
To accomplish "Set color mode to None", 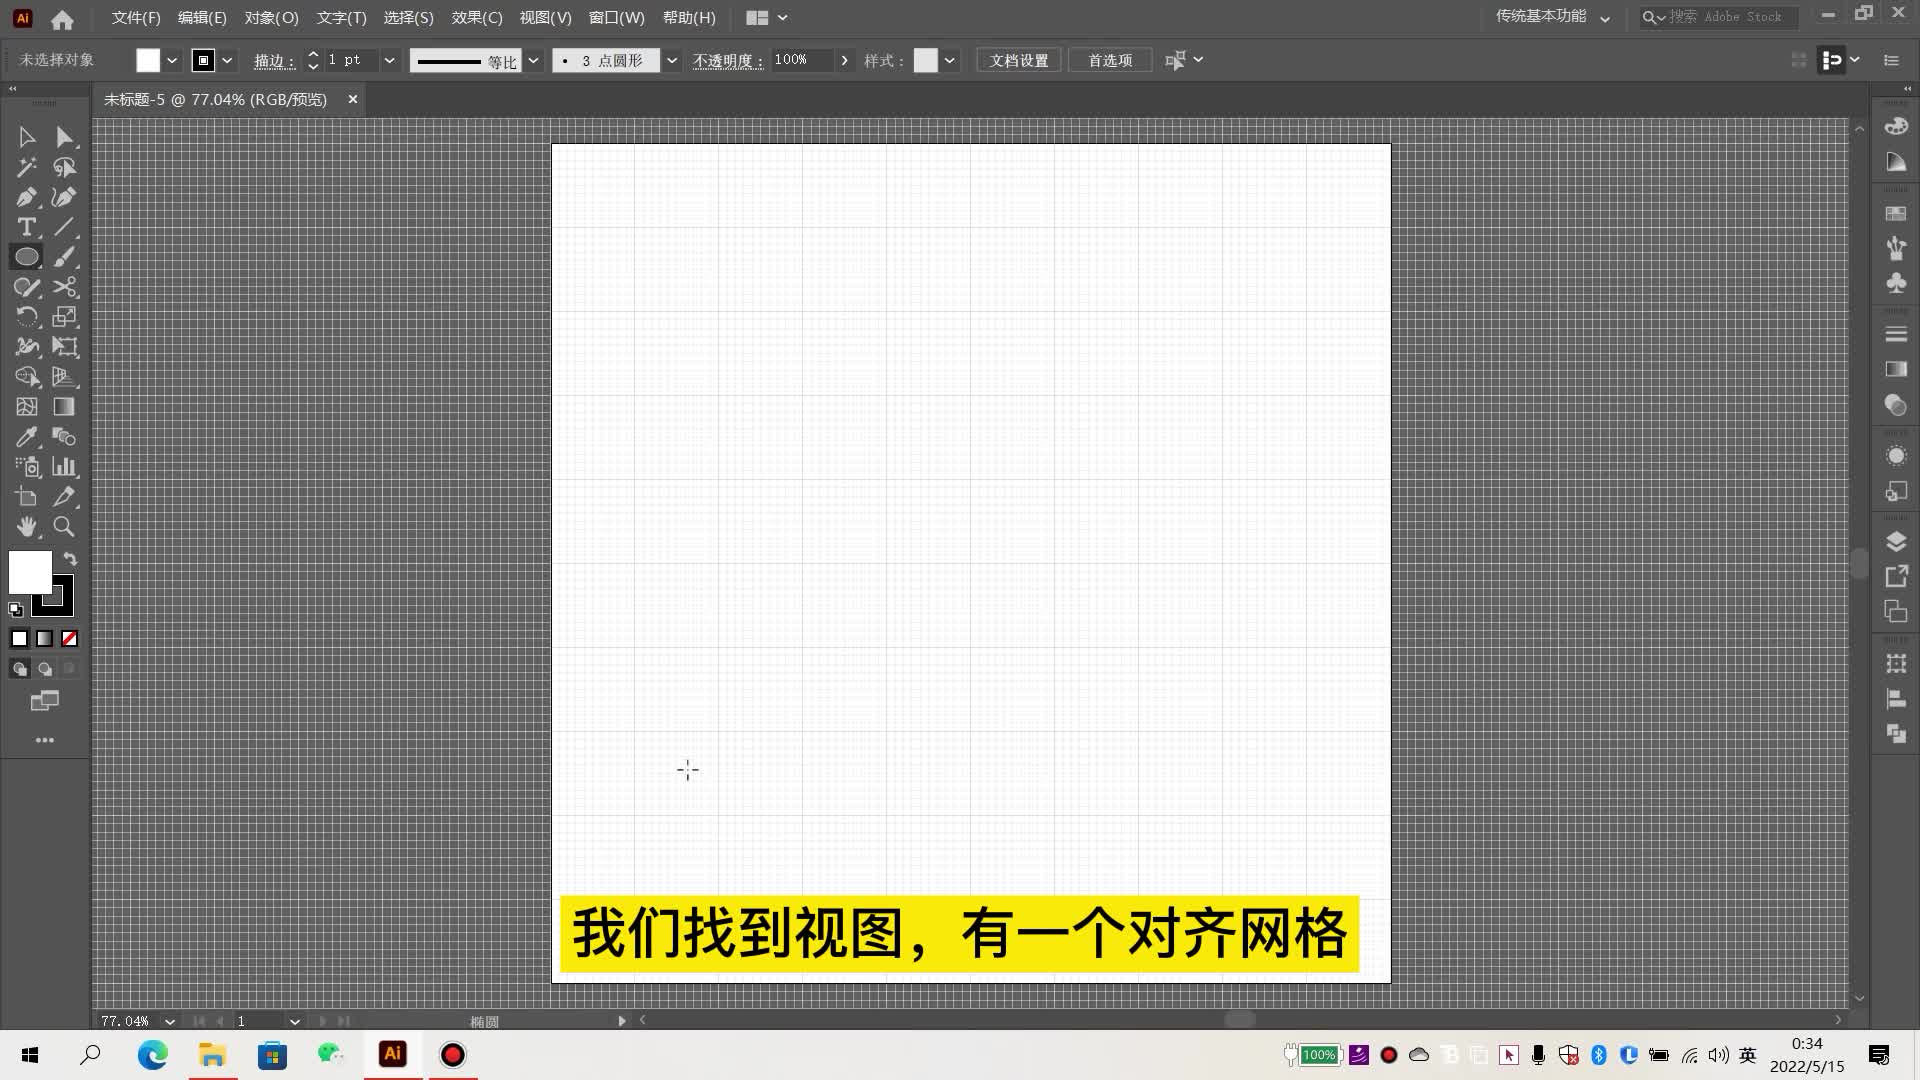I will [x=69, y=639].
